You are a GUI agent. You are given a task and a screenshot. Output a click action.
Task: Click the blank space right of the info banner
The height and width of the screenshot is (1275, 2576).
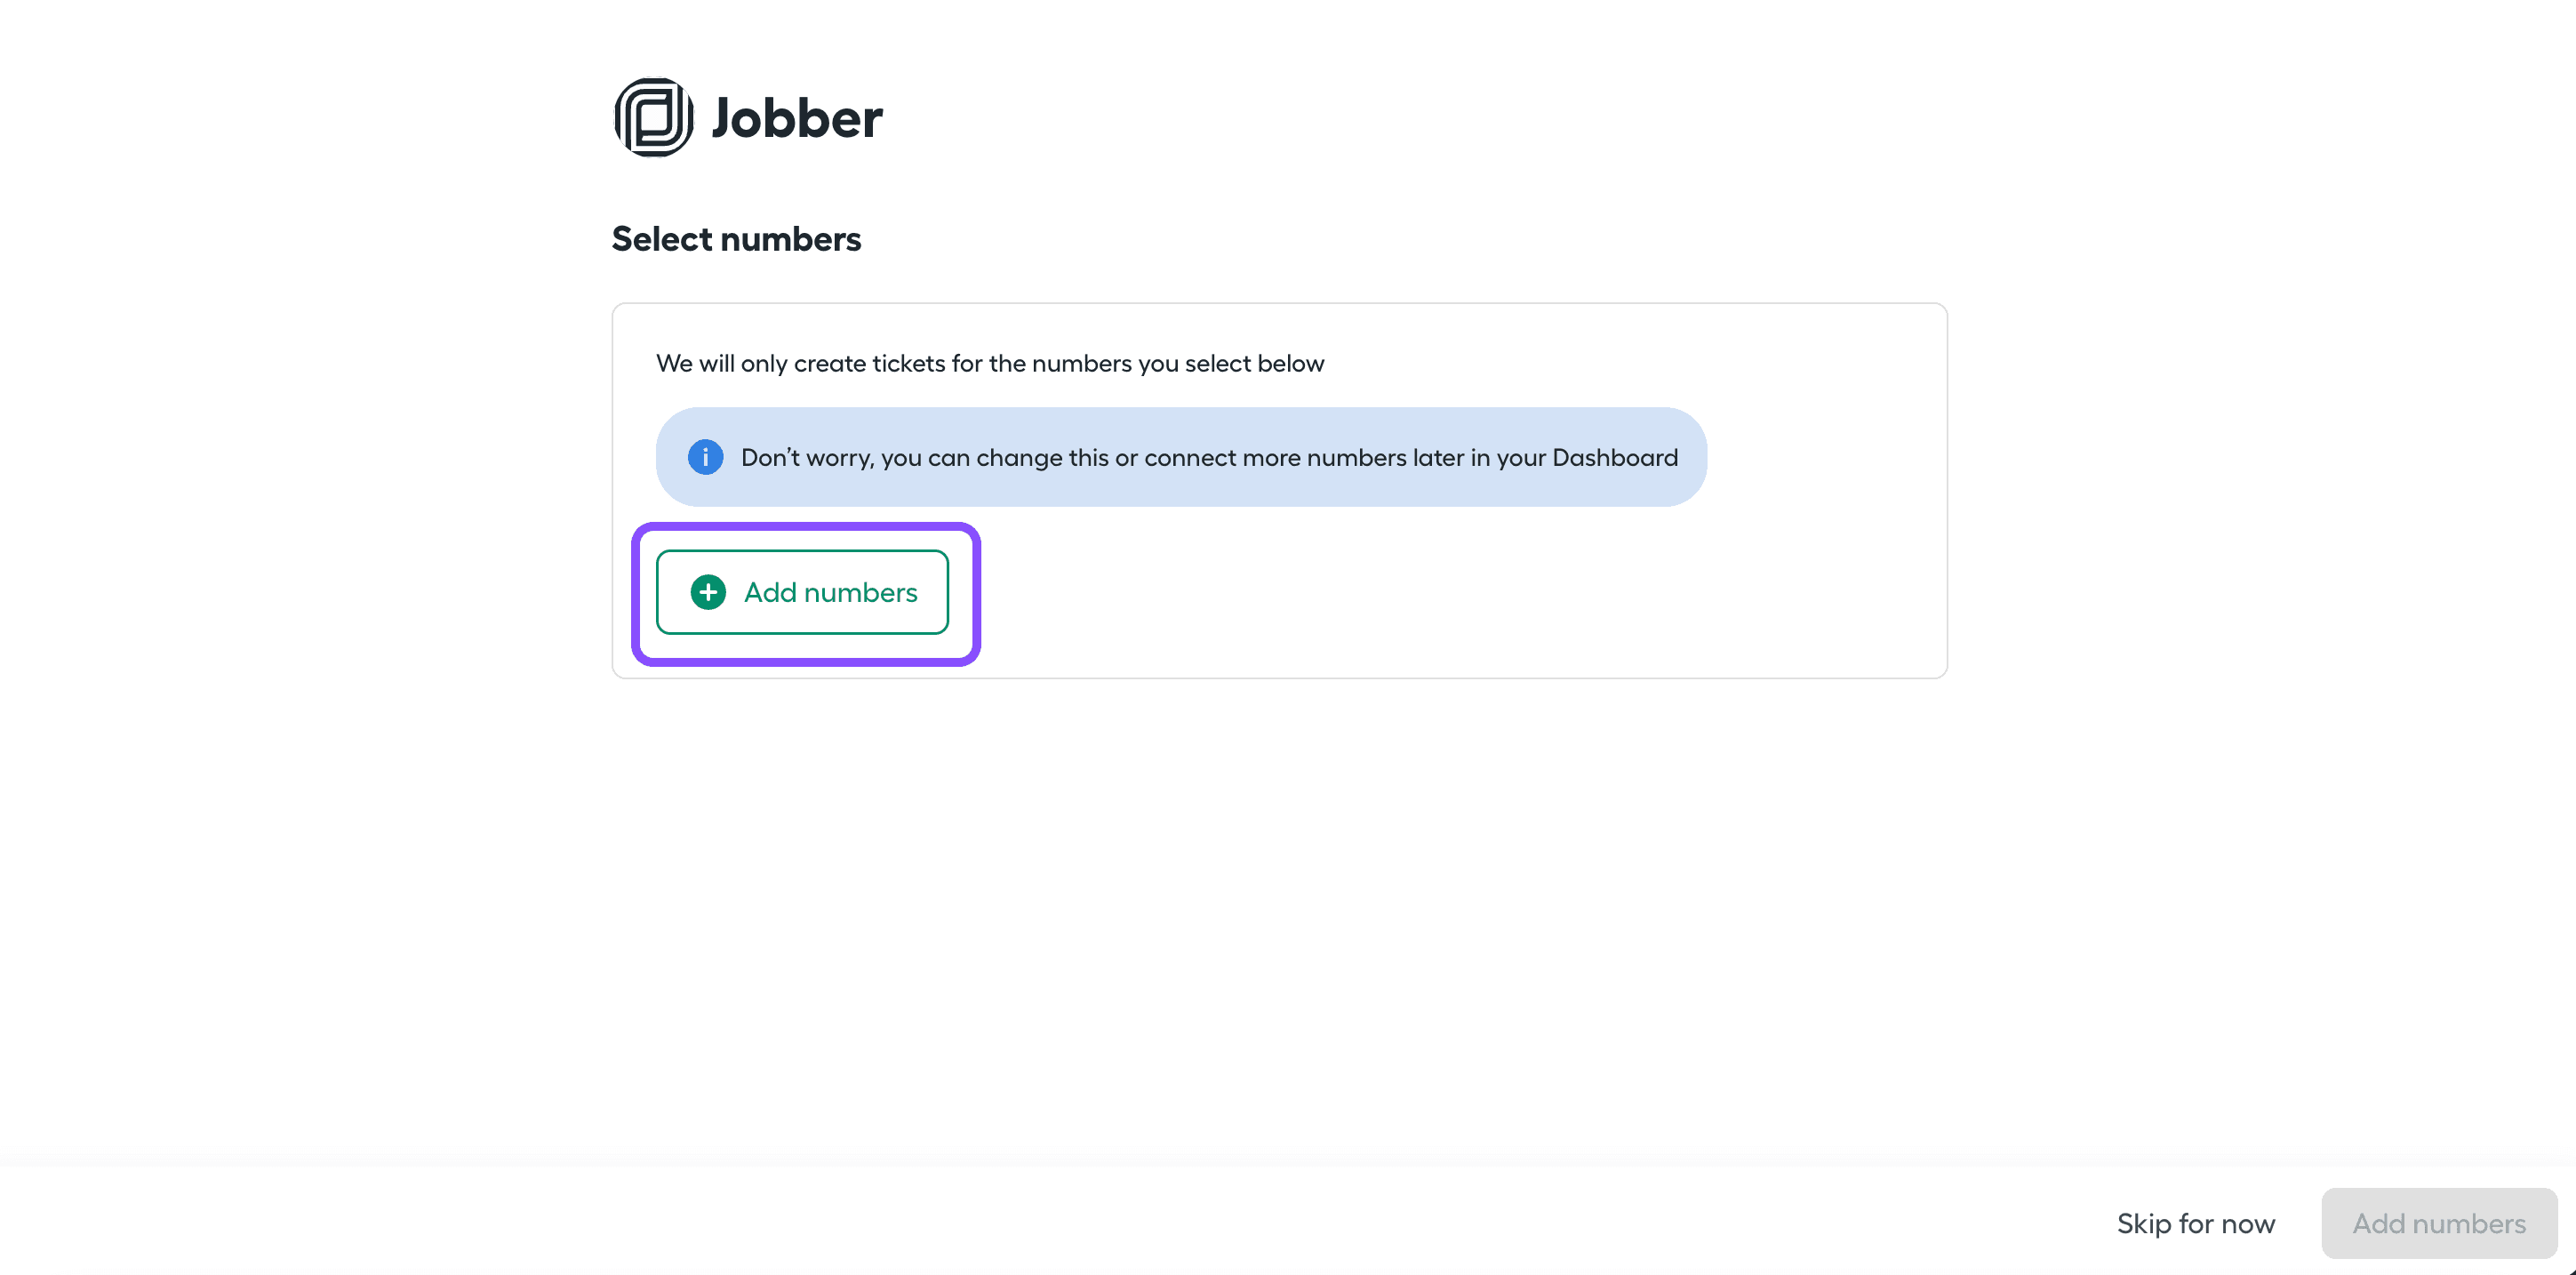point(1825,457)
